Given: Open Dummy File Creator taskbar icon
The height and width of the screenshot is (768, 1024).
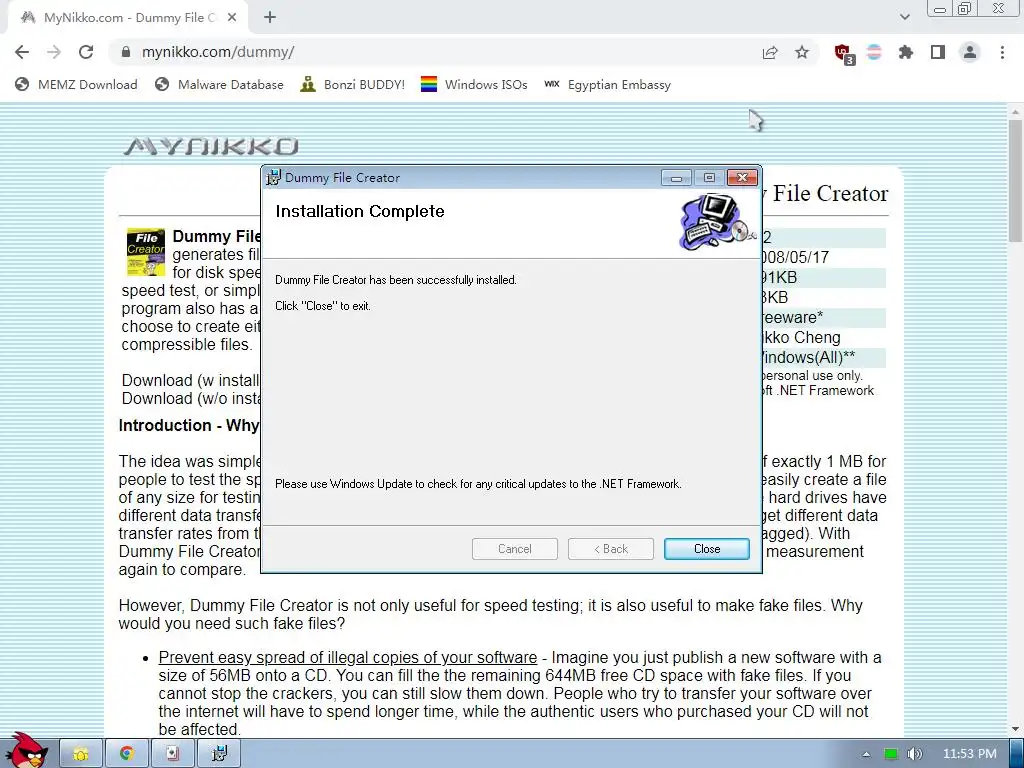Looking at the screenshot, I should [x=219, y=754].
